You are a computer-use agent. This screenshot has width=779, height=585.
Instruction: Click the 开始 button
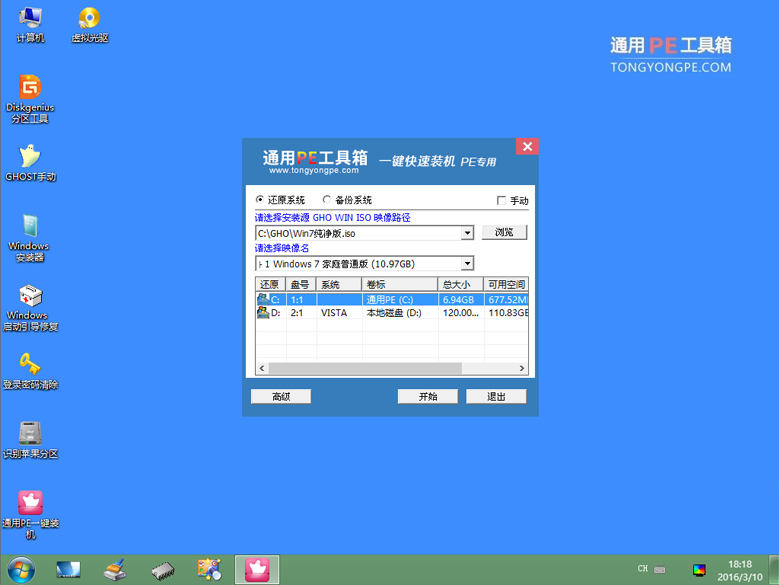pos(428,396)
